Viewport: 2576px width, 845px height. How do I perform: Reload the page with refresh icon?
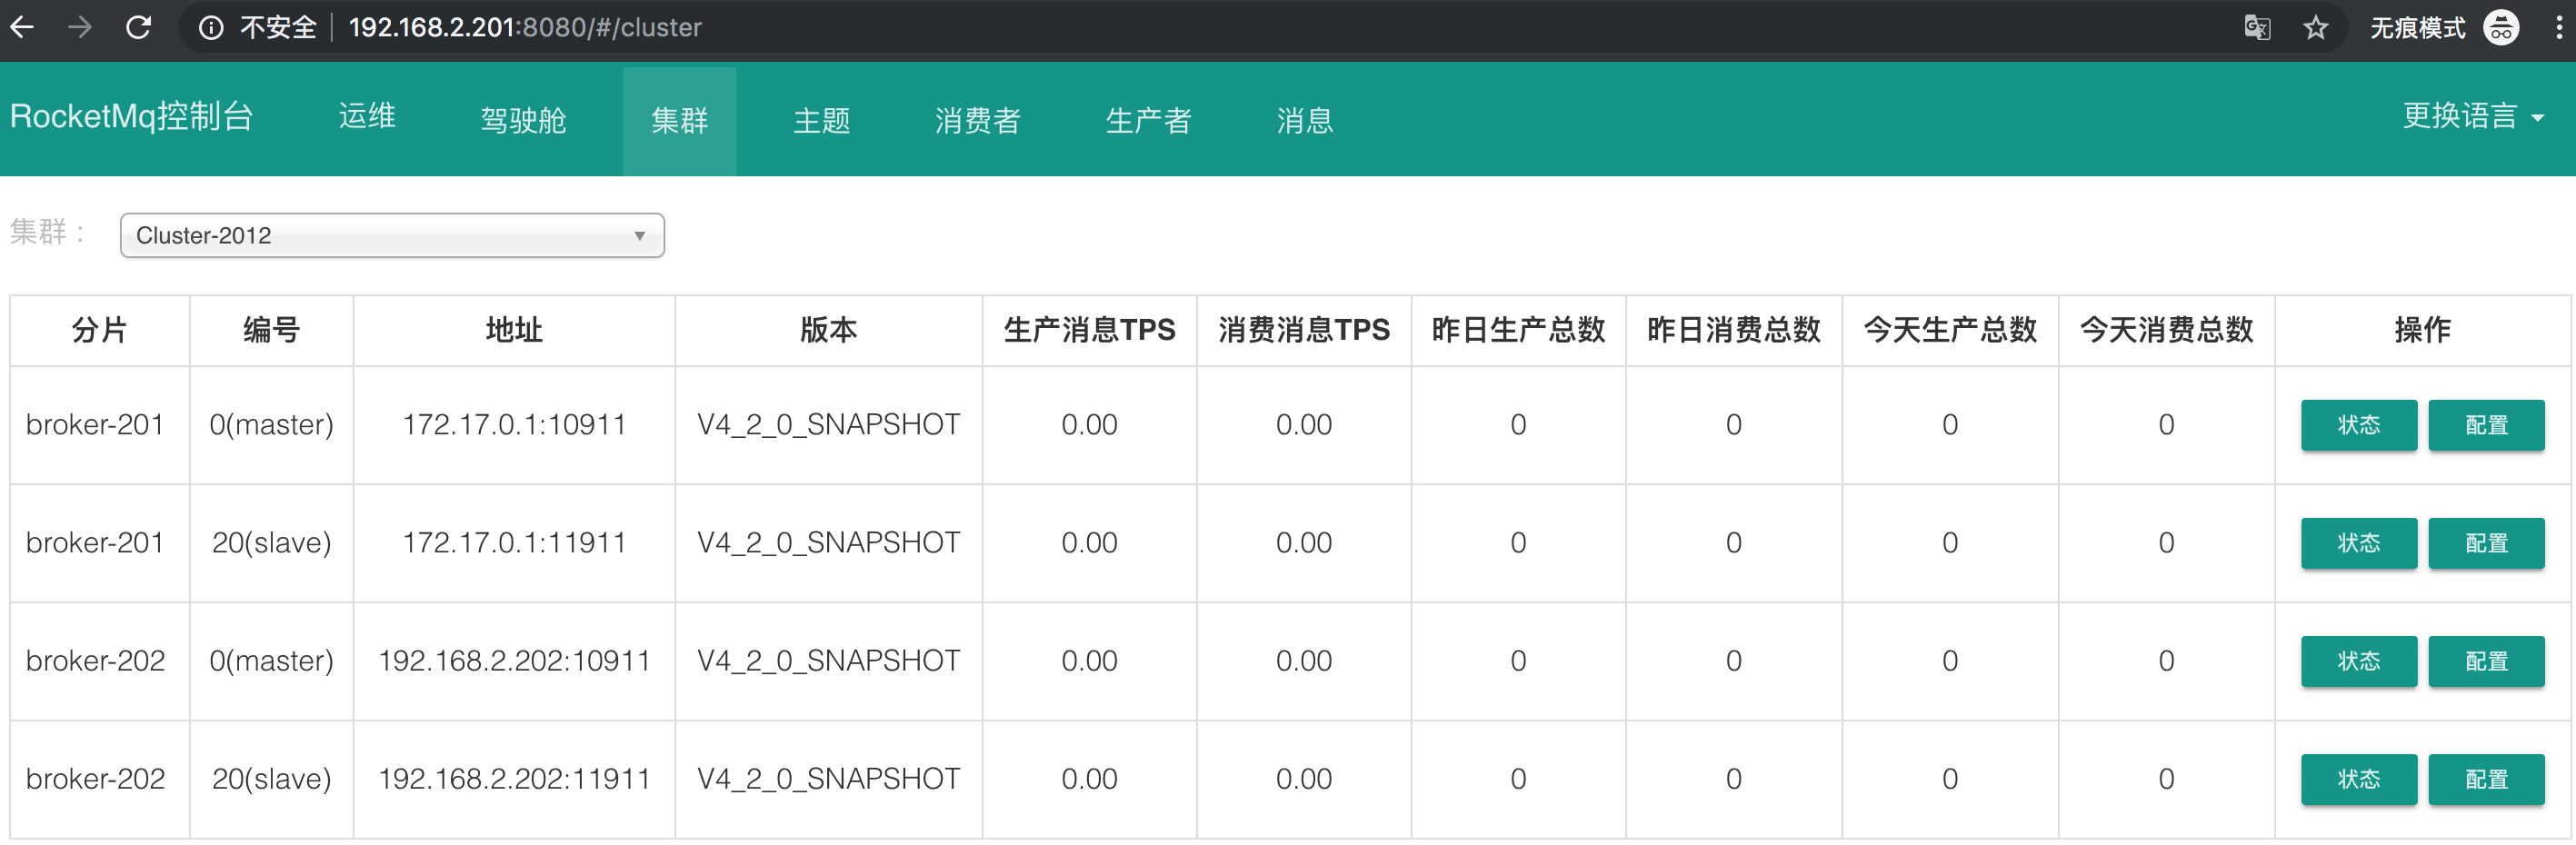[138, 27]
